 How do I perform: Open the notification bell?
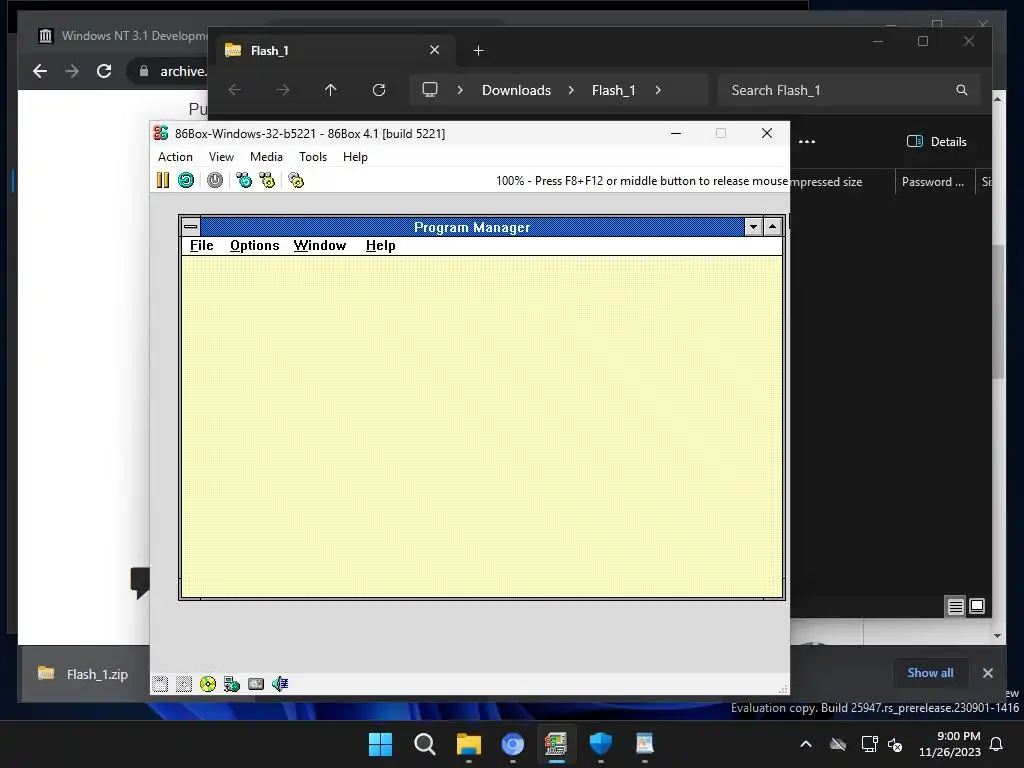click(x=997, y=744)
